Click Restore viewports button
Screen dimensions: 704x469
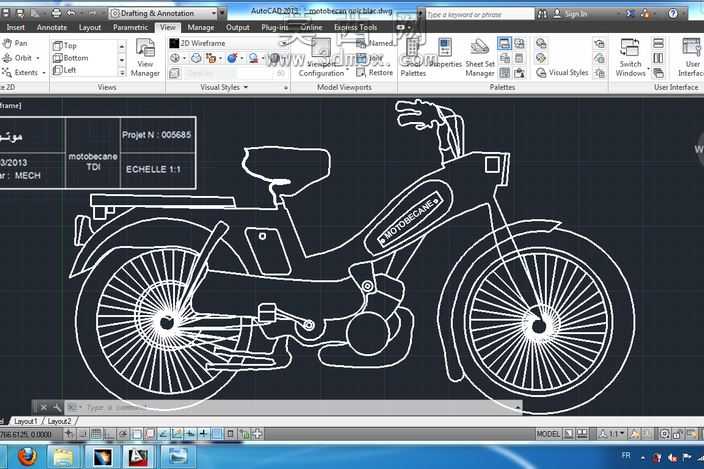click(374, 72)
